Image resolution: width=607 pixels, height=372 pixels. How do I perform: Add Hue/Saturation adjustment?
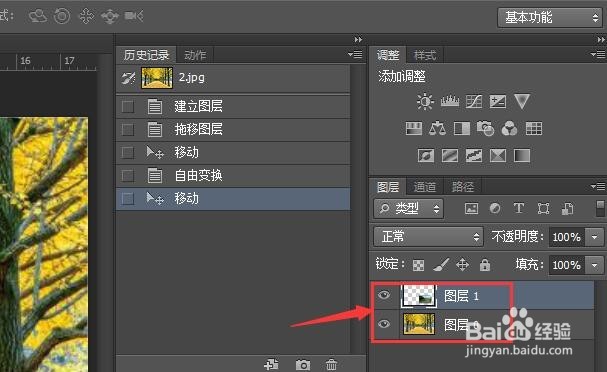(x=413, y=129)
